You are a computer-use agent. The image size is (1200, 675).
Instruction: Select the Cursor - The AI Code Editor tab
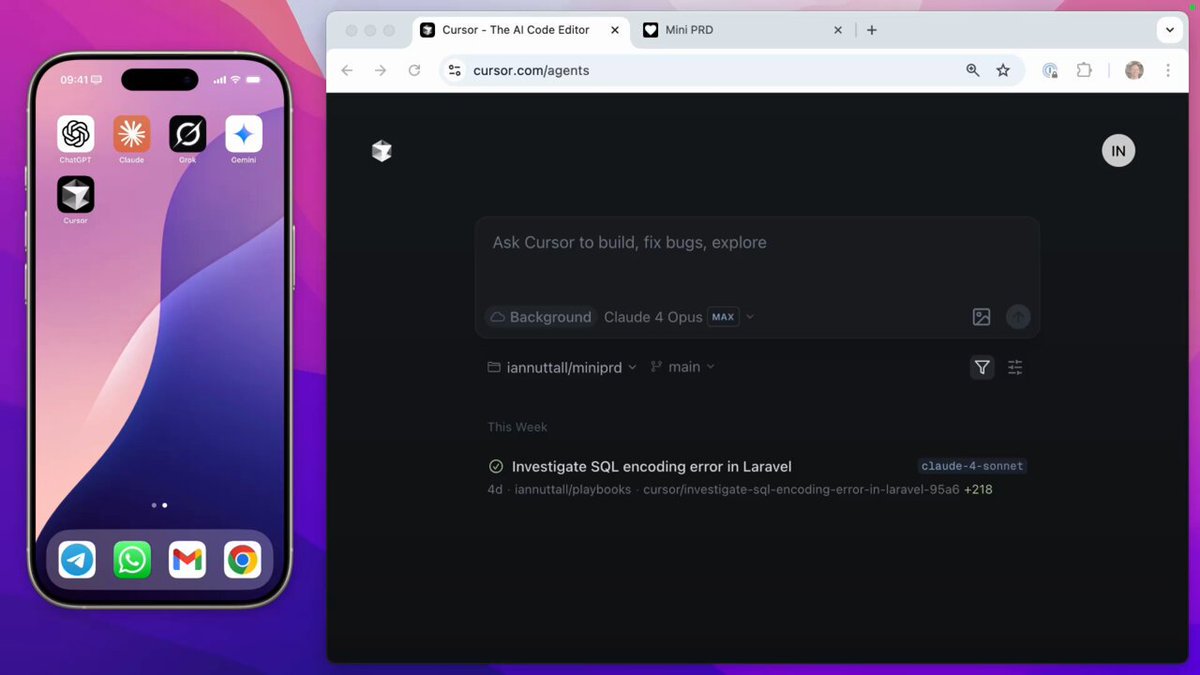point(520,30)
